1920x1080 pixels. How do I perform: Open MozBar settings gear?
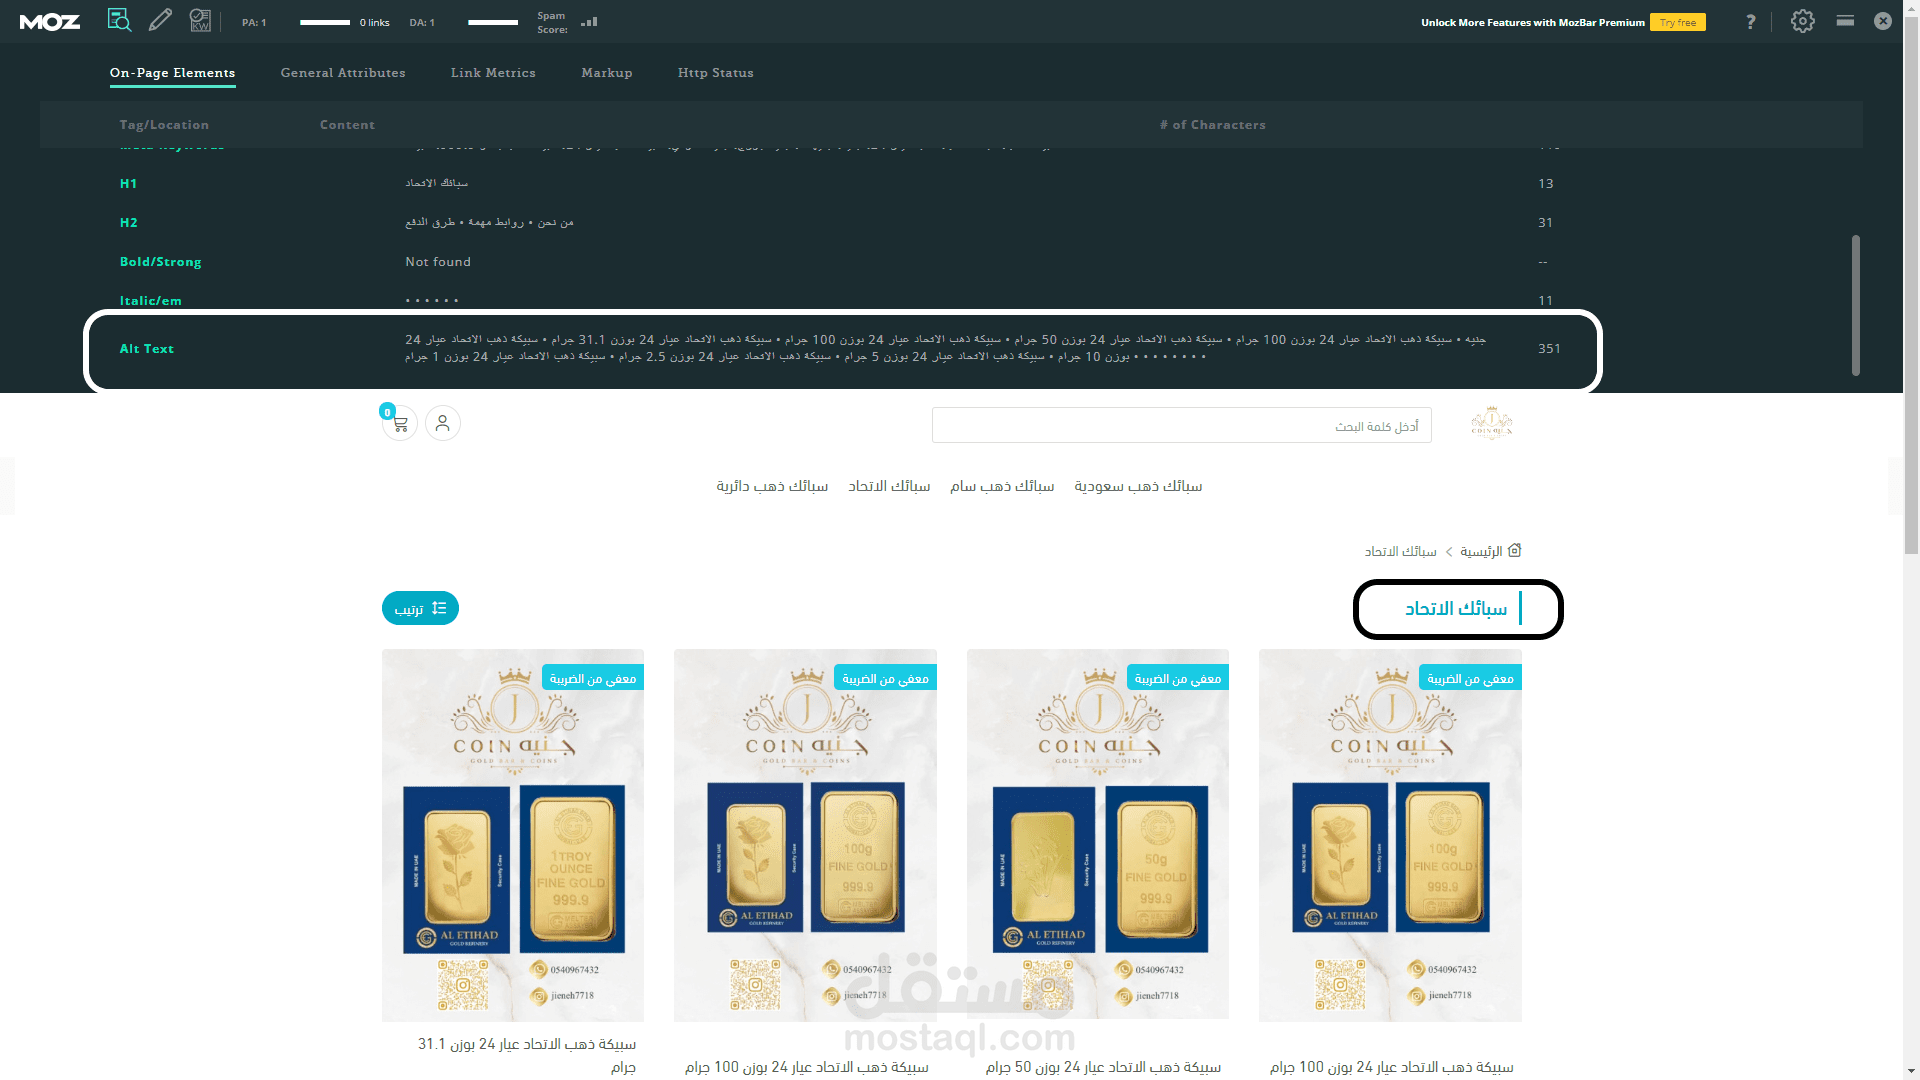tap(1802, 21)
